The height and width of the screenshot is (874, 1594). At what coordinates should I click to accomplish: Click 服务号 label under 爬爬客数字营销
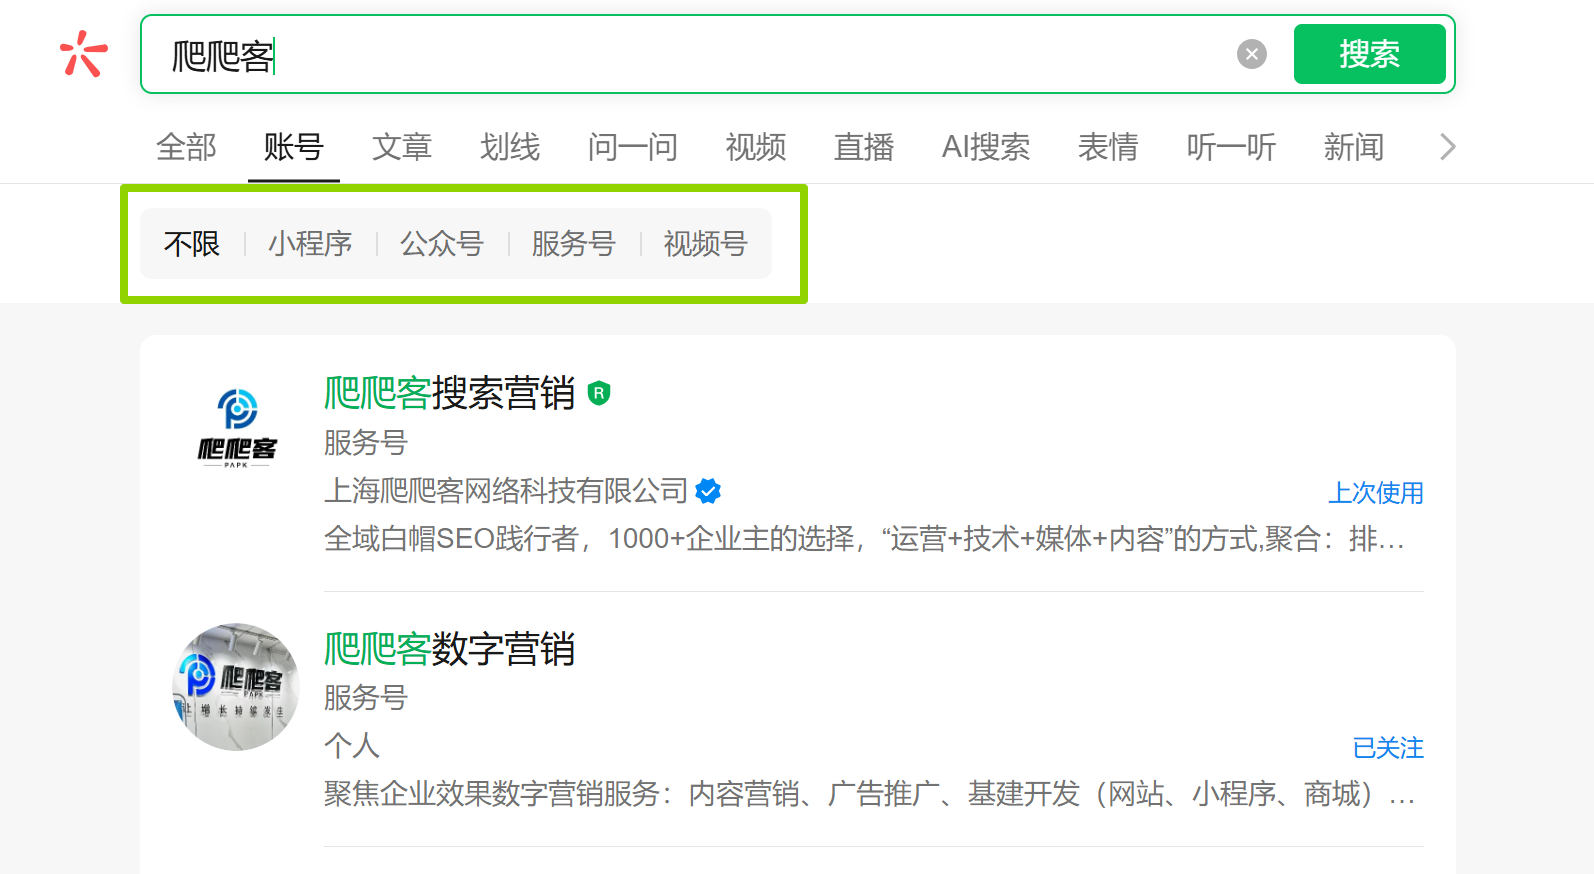click(366, 697)
